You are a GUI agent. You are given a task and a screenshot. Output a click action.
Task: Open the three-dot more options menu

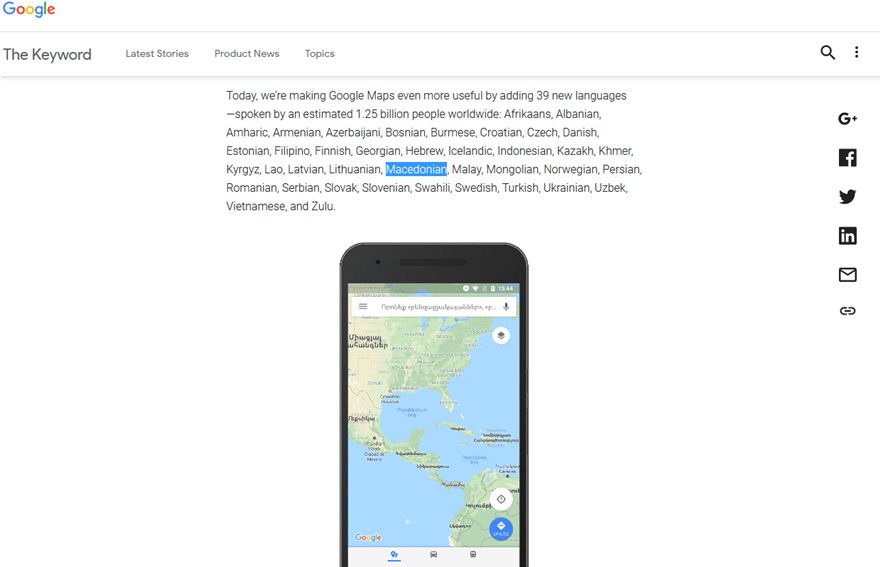pyautogui.click(x=856, y=52)
